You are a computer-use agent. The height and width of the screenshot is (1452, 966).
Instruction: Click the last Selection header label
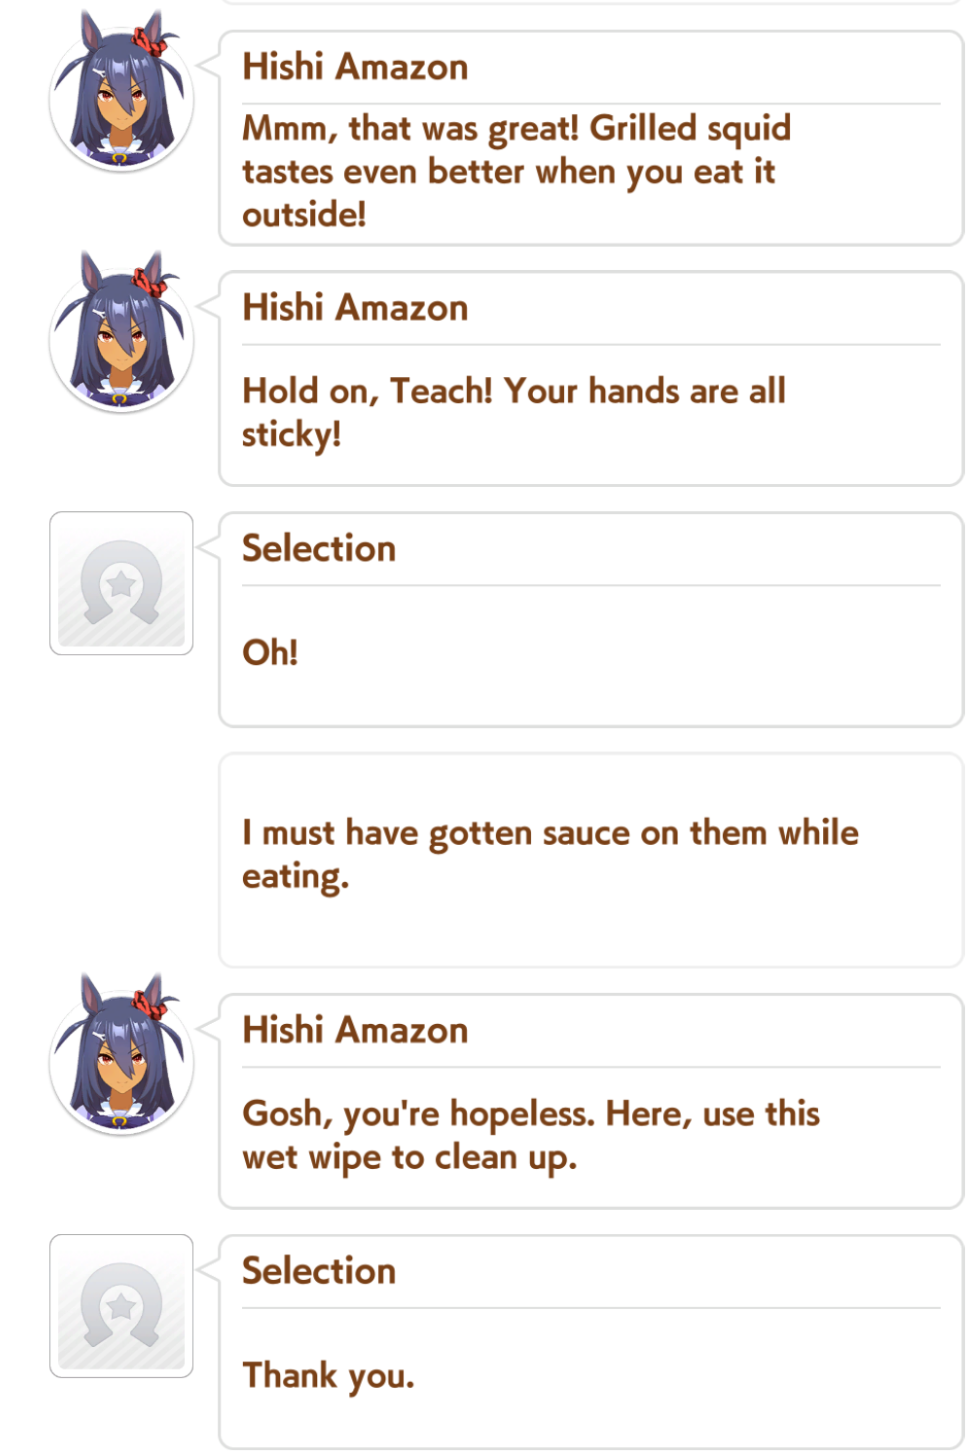pos(319,1271)
